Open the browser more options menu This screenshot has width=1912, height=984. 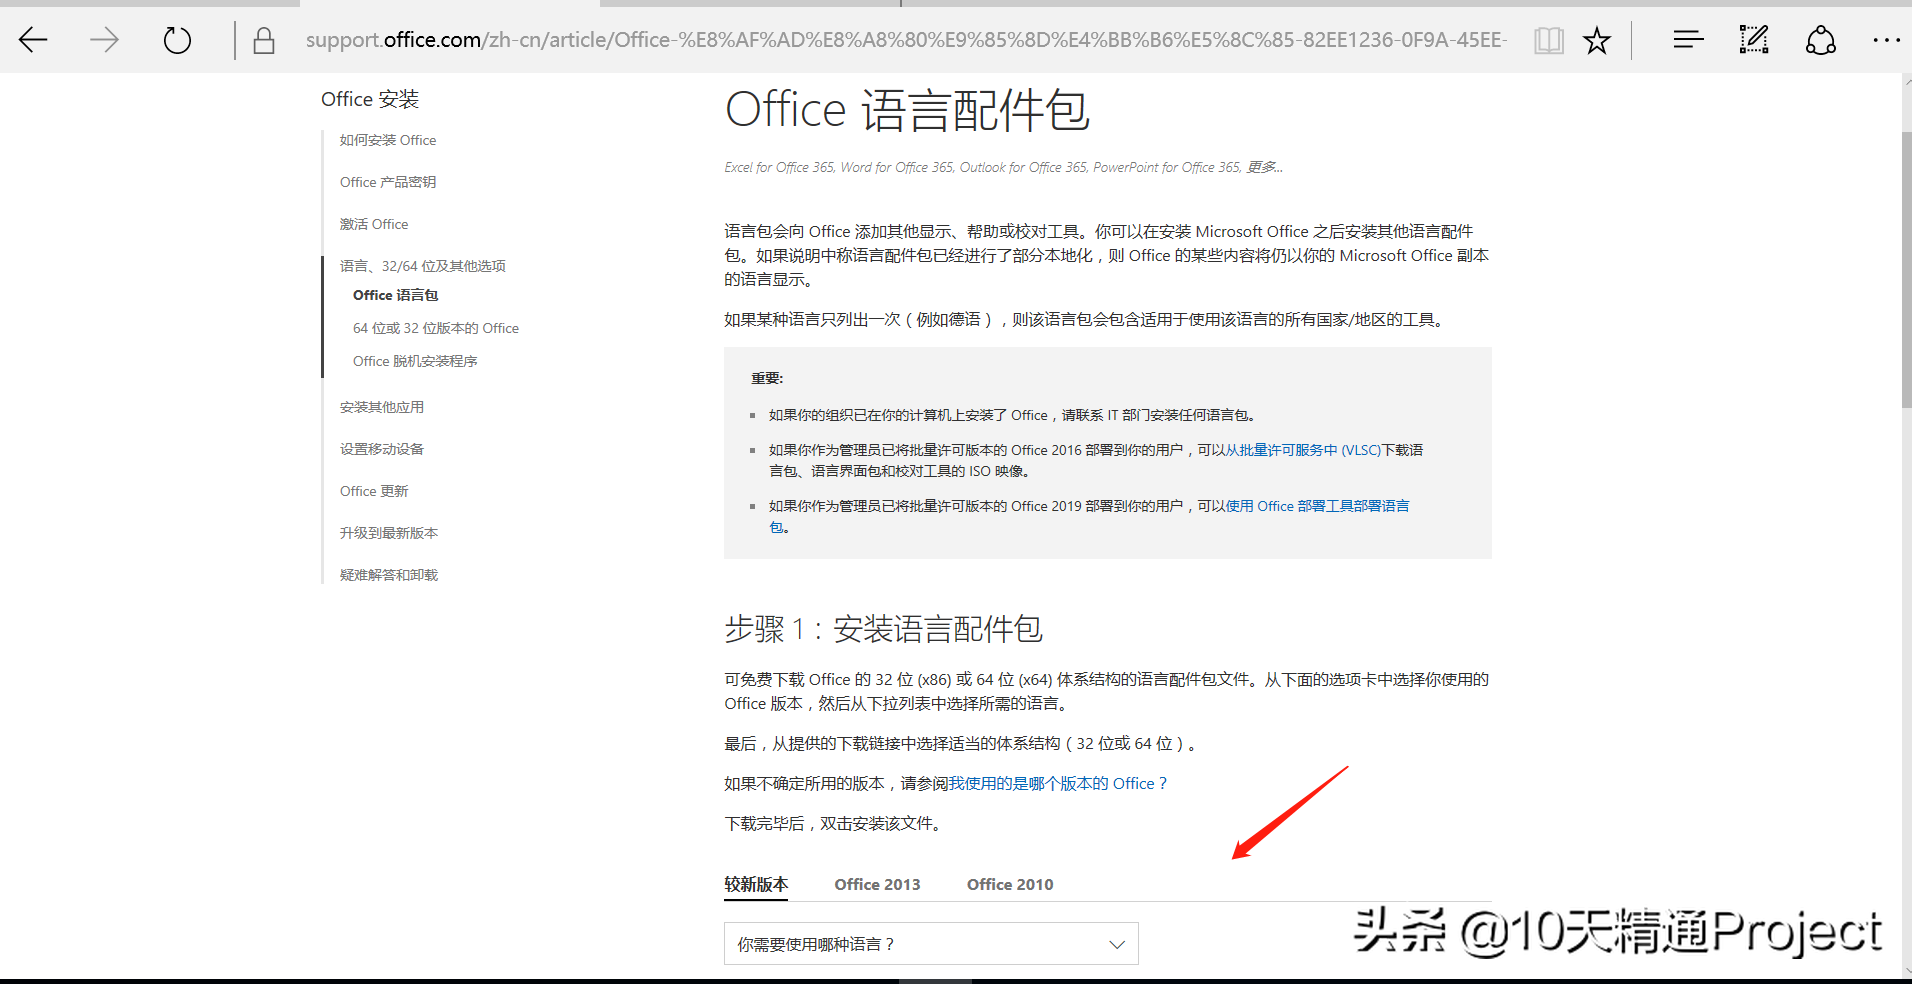[x=1886, y=40]
